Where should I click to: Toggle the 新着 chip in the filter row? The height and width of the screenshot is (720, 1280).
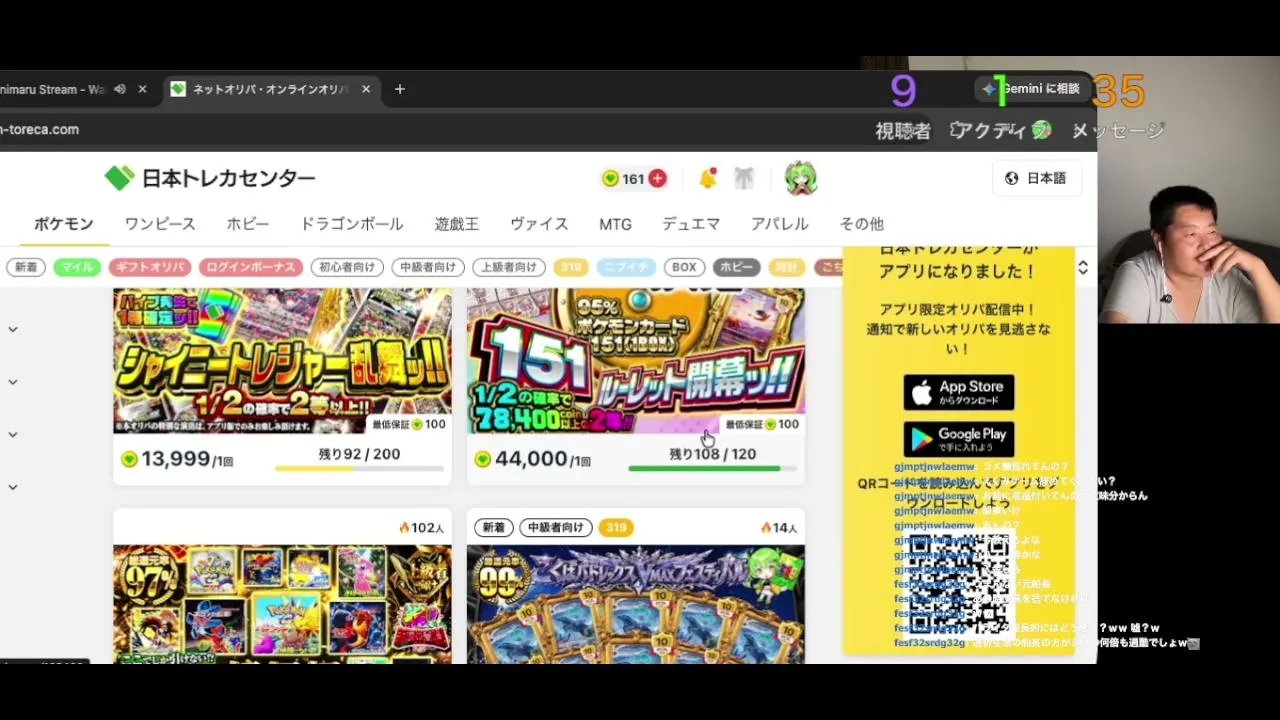point(26,267)
